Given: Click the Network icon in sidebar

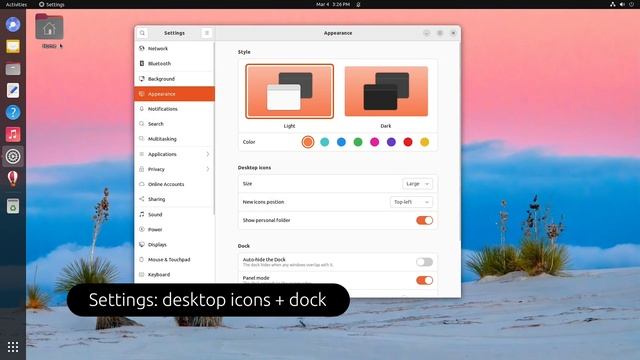Looking at the screenshot, I should pyautogui.click(x=142, y=48).
